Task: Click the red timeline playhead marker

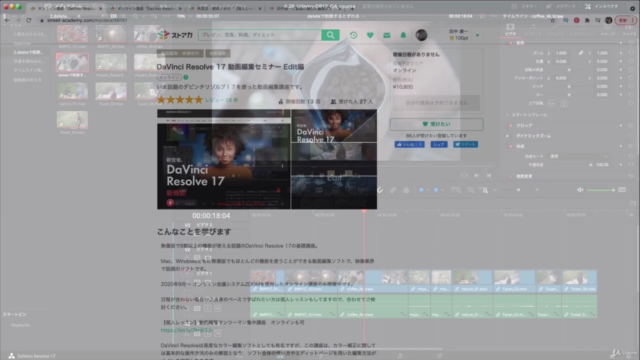Action: (364, 211)
